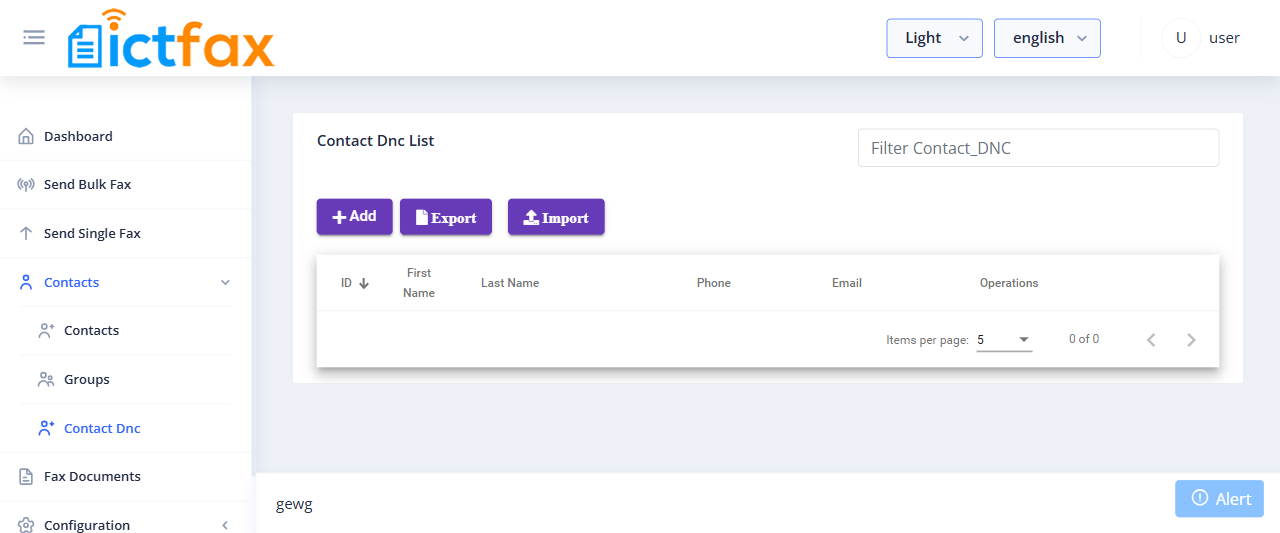Open the Contact Dnc sub-item
Image resolution: width=1280 pixels, height=533 pixels.
(102, 428)
